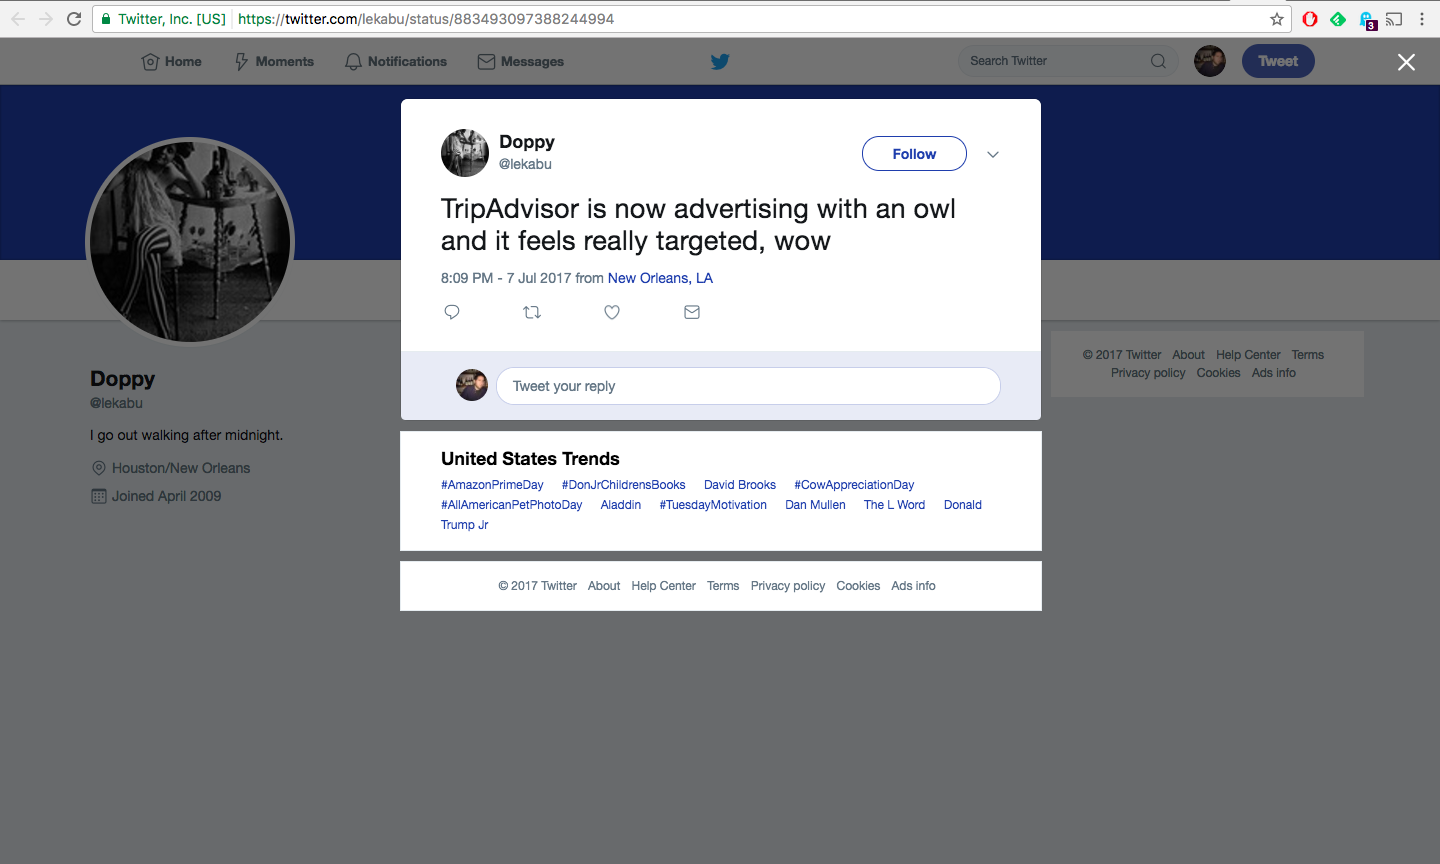This screenshot has height=864, width=1440.
Task: Click the reply speech bubble icon
Action: tap(452, 312)
